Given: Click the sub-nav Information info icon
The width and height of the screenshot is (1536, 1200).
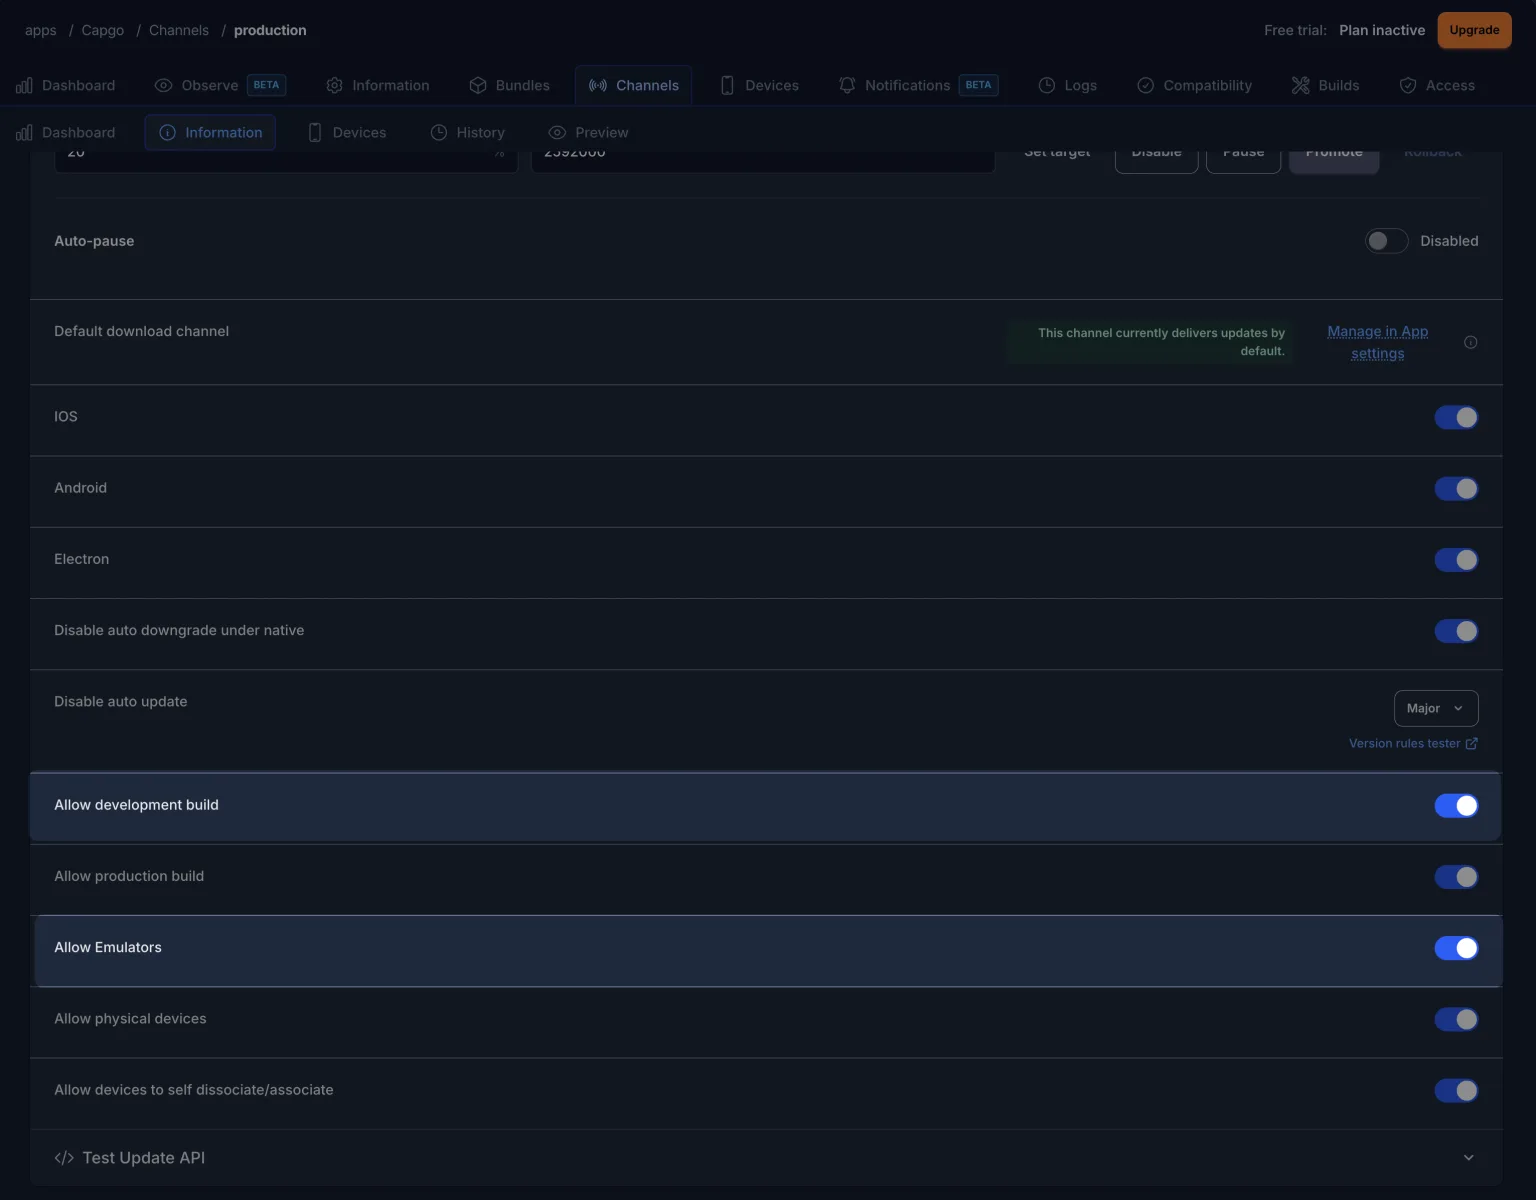Looking at the screenshot, I should tap(168, 132).
